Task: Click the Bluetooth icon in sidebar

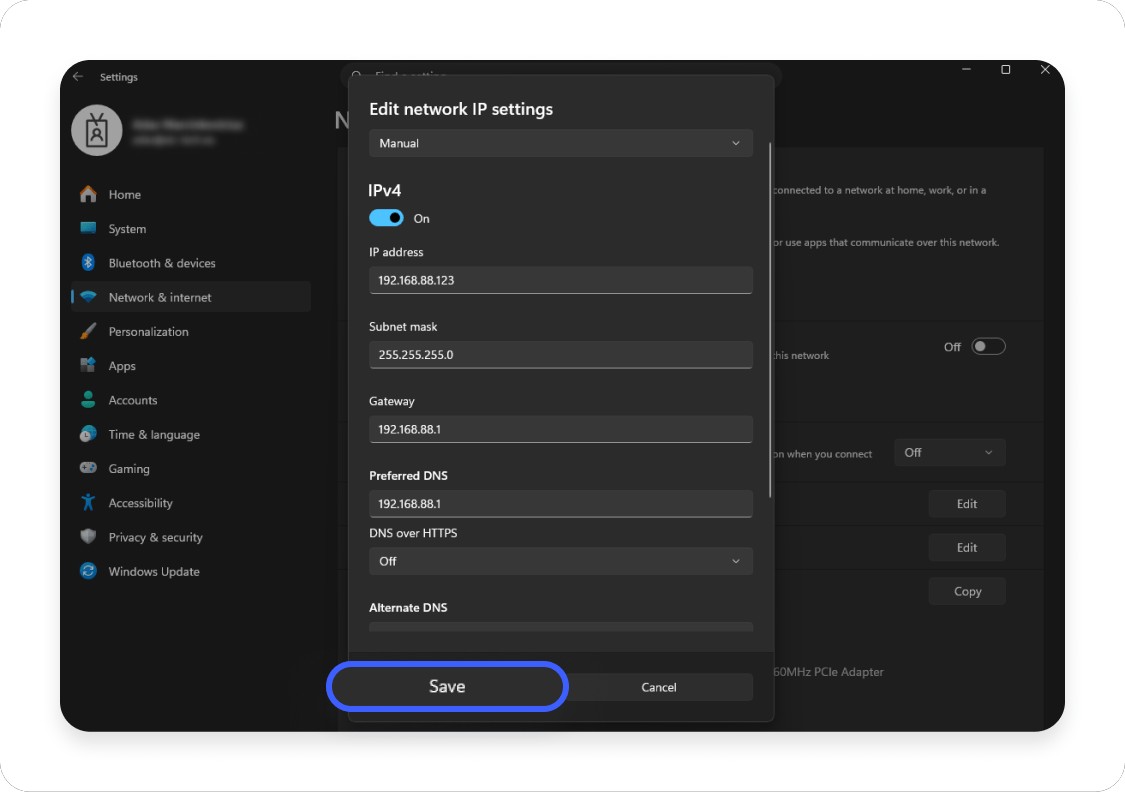Action: tap(88, 263)
